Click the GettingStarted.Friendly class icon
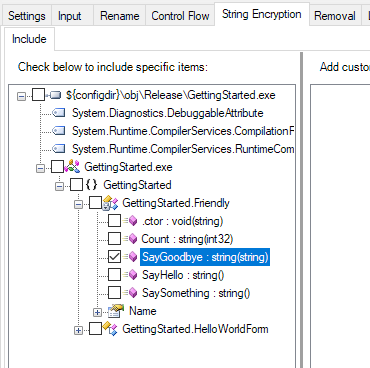370x368 pixels. [110, 203]
